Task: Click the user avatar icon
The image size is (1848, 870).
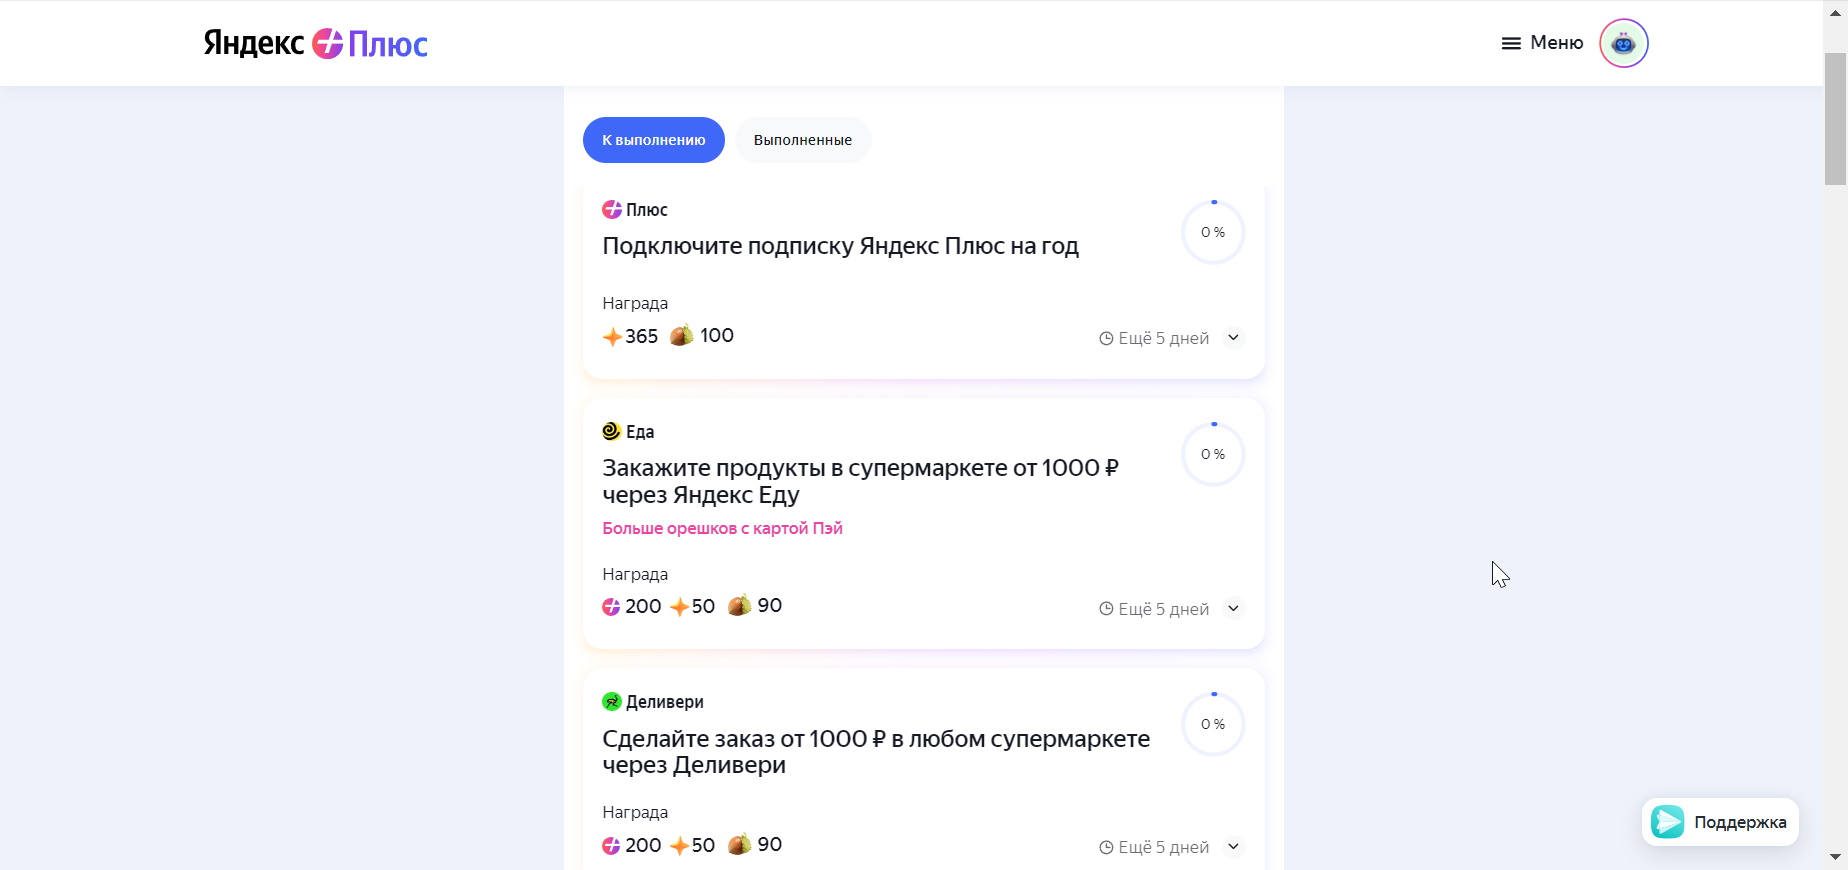Action: (x=1623, y=43)
